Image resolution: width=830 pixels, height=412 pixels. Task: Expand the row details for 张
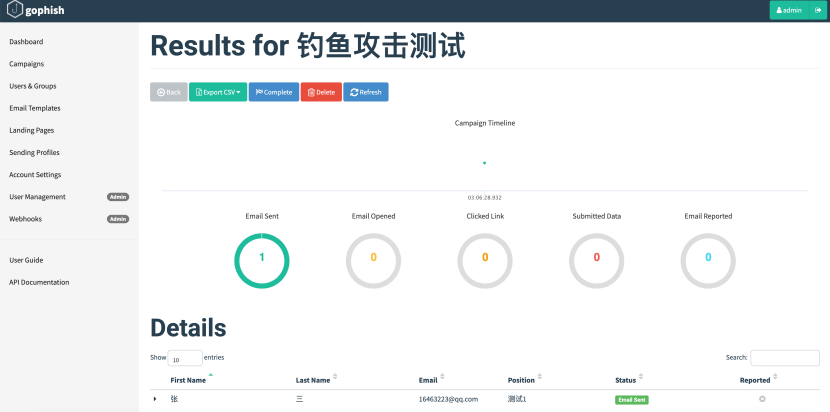(155, 399)
